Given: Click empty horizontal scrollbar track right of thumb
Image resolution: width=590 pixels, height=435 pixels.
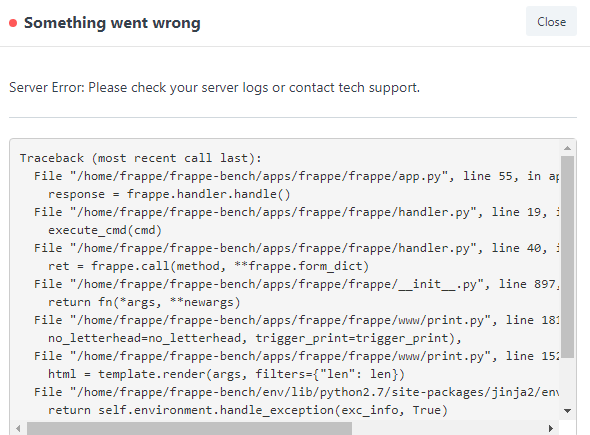Looking at the screenshot, I should (x=448, y=428).
